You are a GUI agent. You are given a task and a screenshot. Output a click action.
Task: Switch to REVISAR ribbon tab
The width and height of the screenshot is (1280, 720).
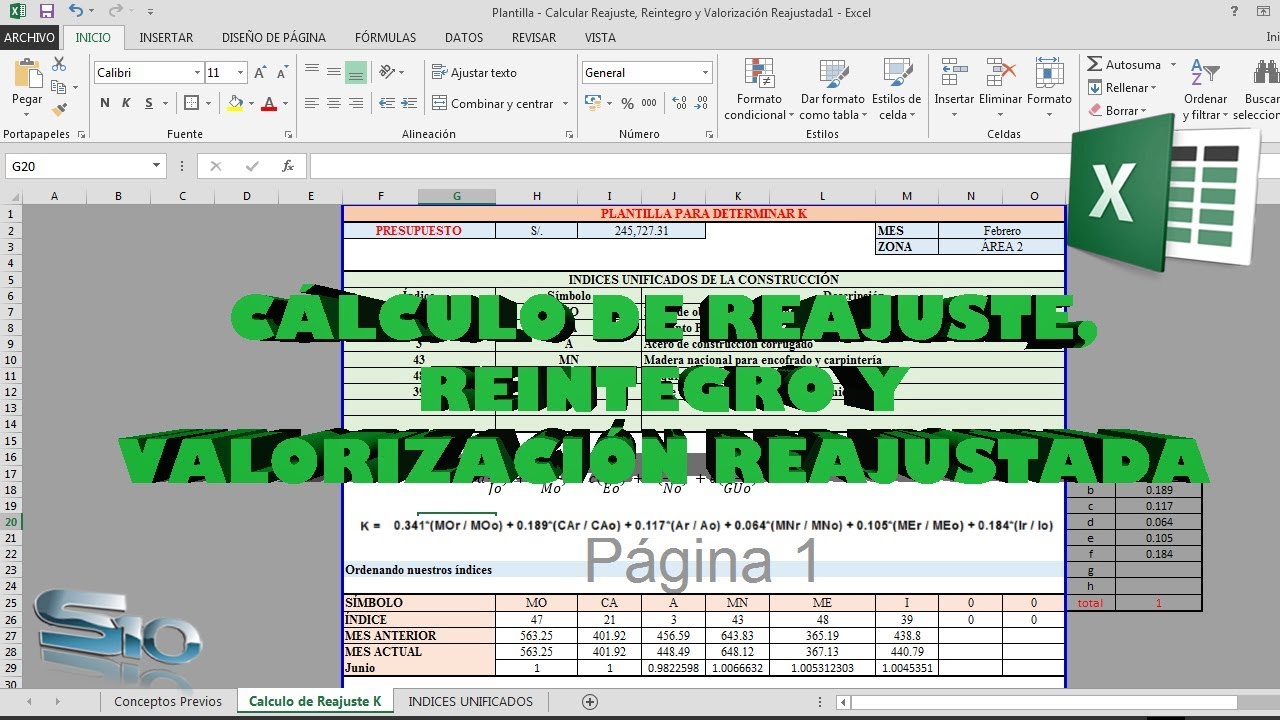click(x=534, y=37)
